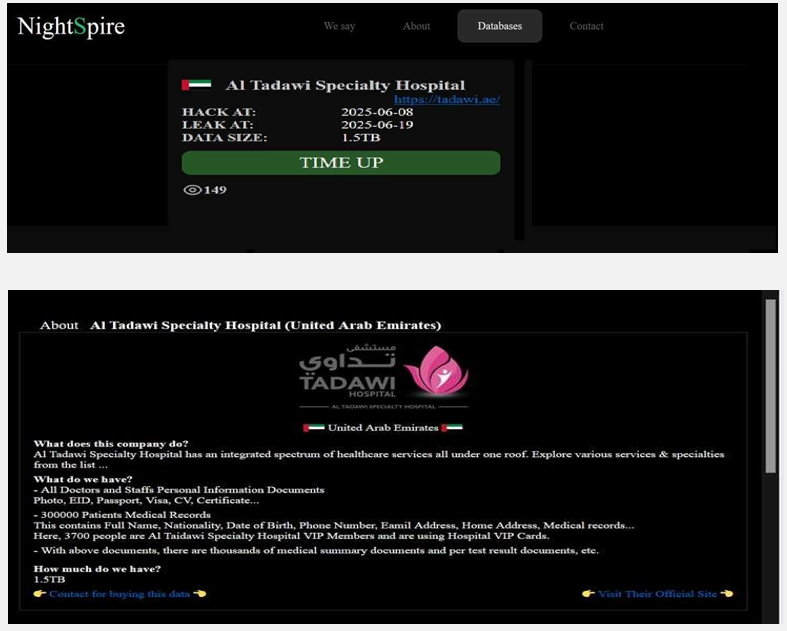Click the left UAE flag near United Arab Emirates
The height and width of the screenshot is (631, 787).
click(314, 428)
